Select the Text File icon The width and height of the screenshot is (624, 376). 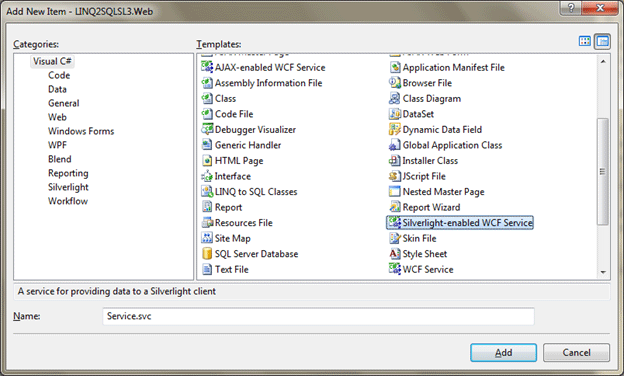pos(207,269)
